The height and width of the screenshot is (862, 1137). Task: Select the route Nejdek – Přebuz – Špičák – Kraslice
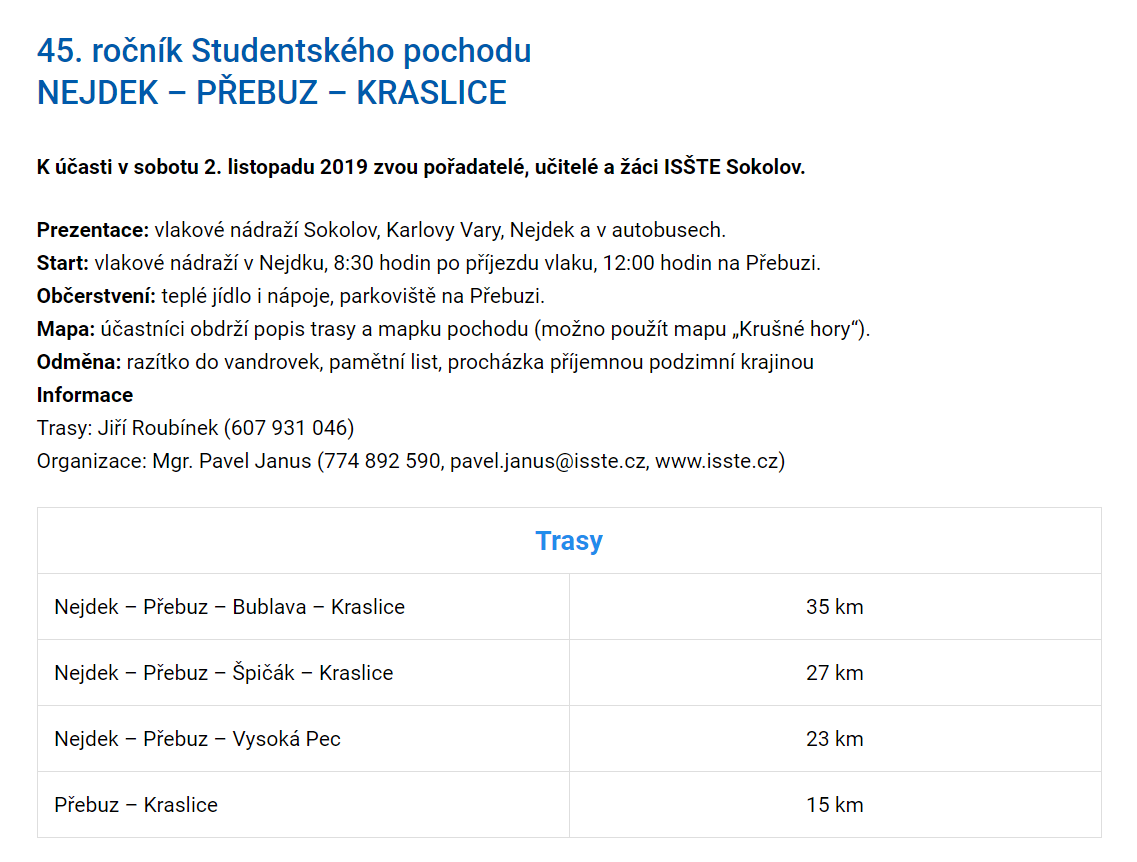(303, 673)
